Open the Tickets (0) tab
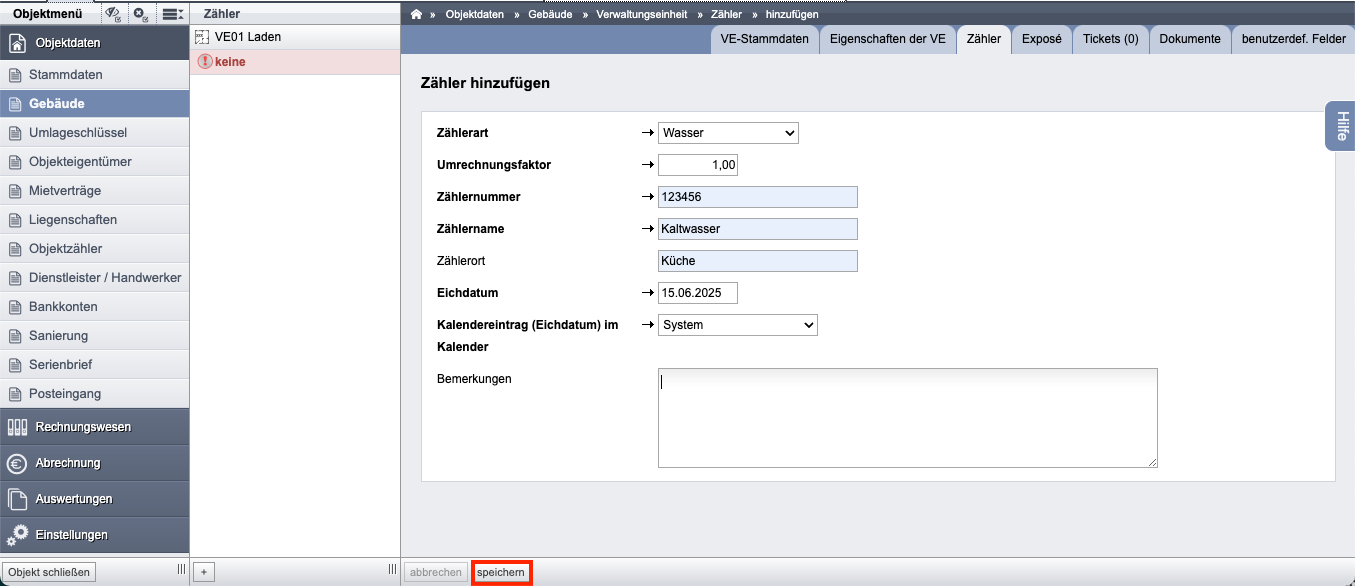The width and height of the screenshot is (1355, 586). click(x=1110, y=40)
